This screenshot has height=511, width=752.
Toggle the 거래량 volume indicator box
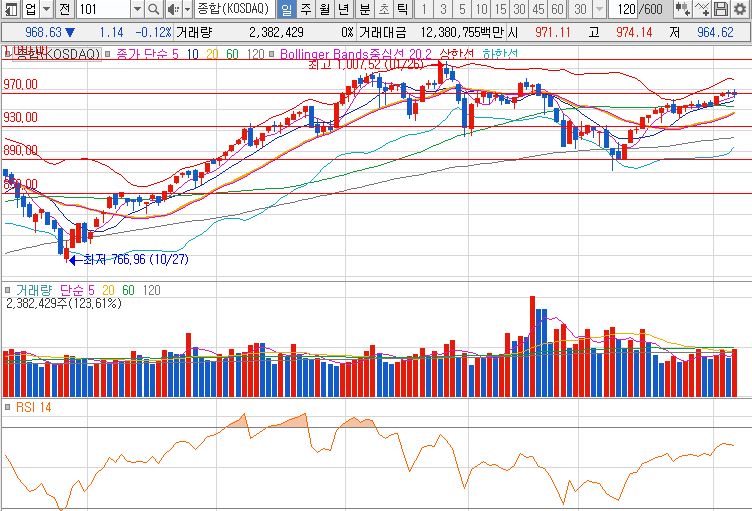point(8,290)
